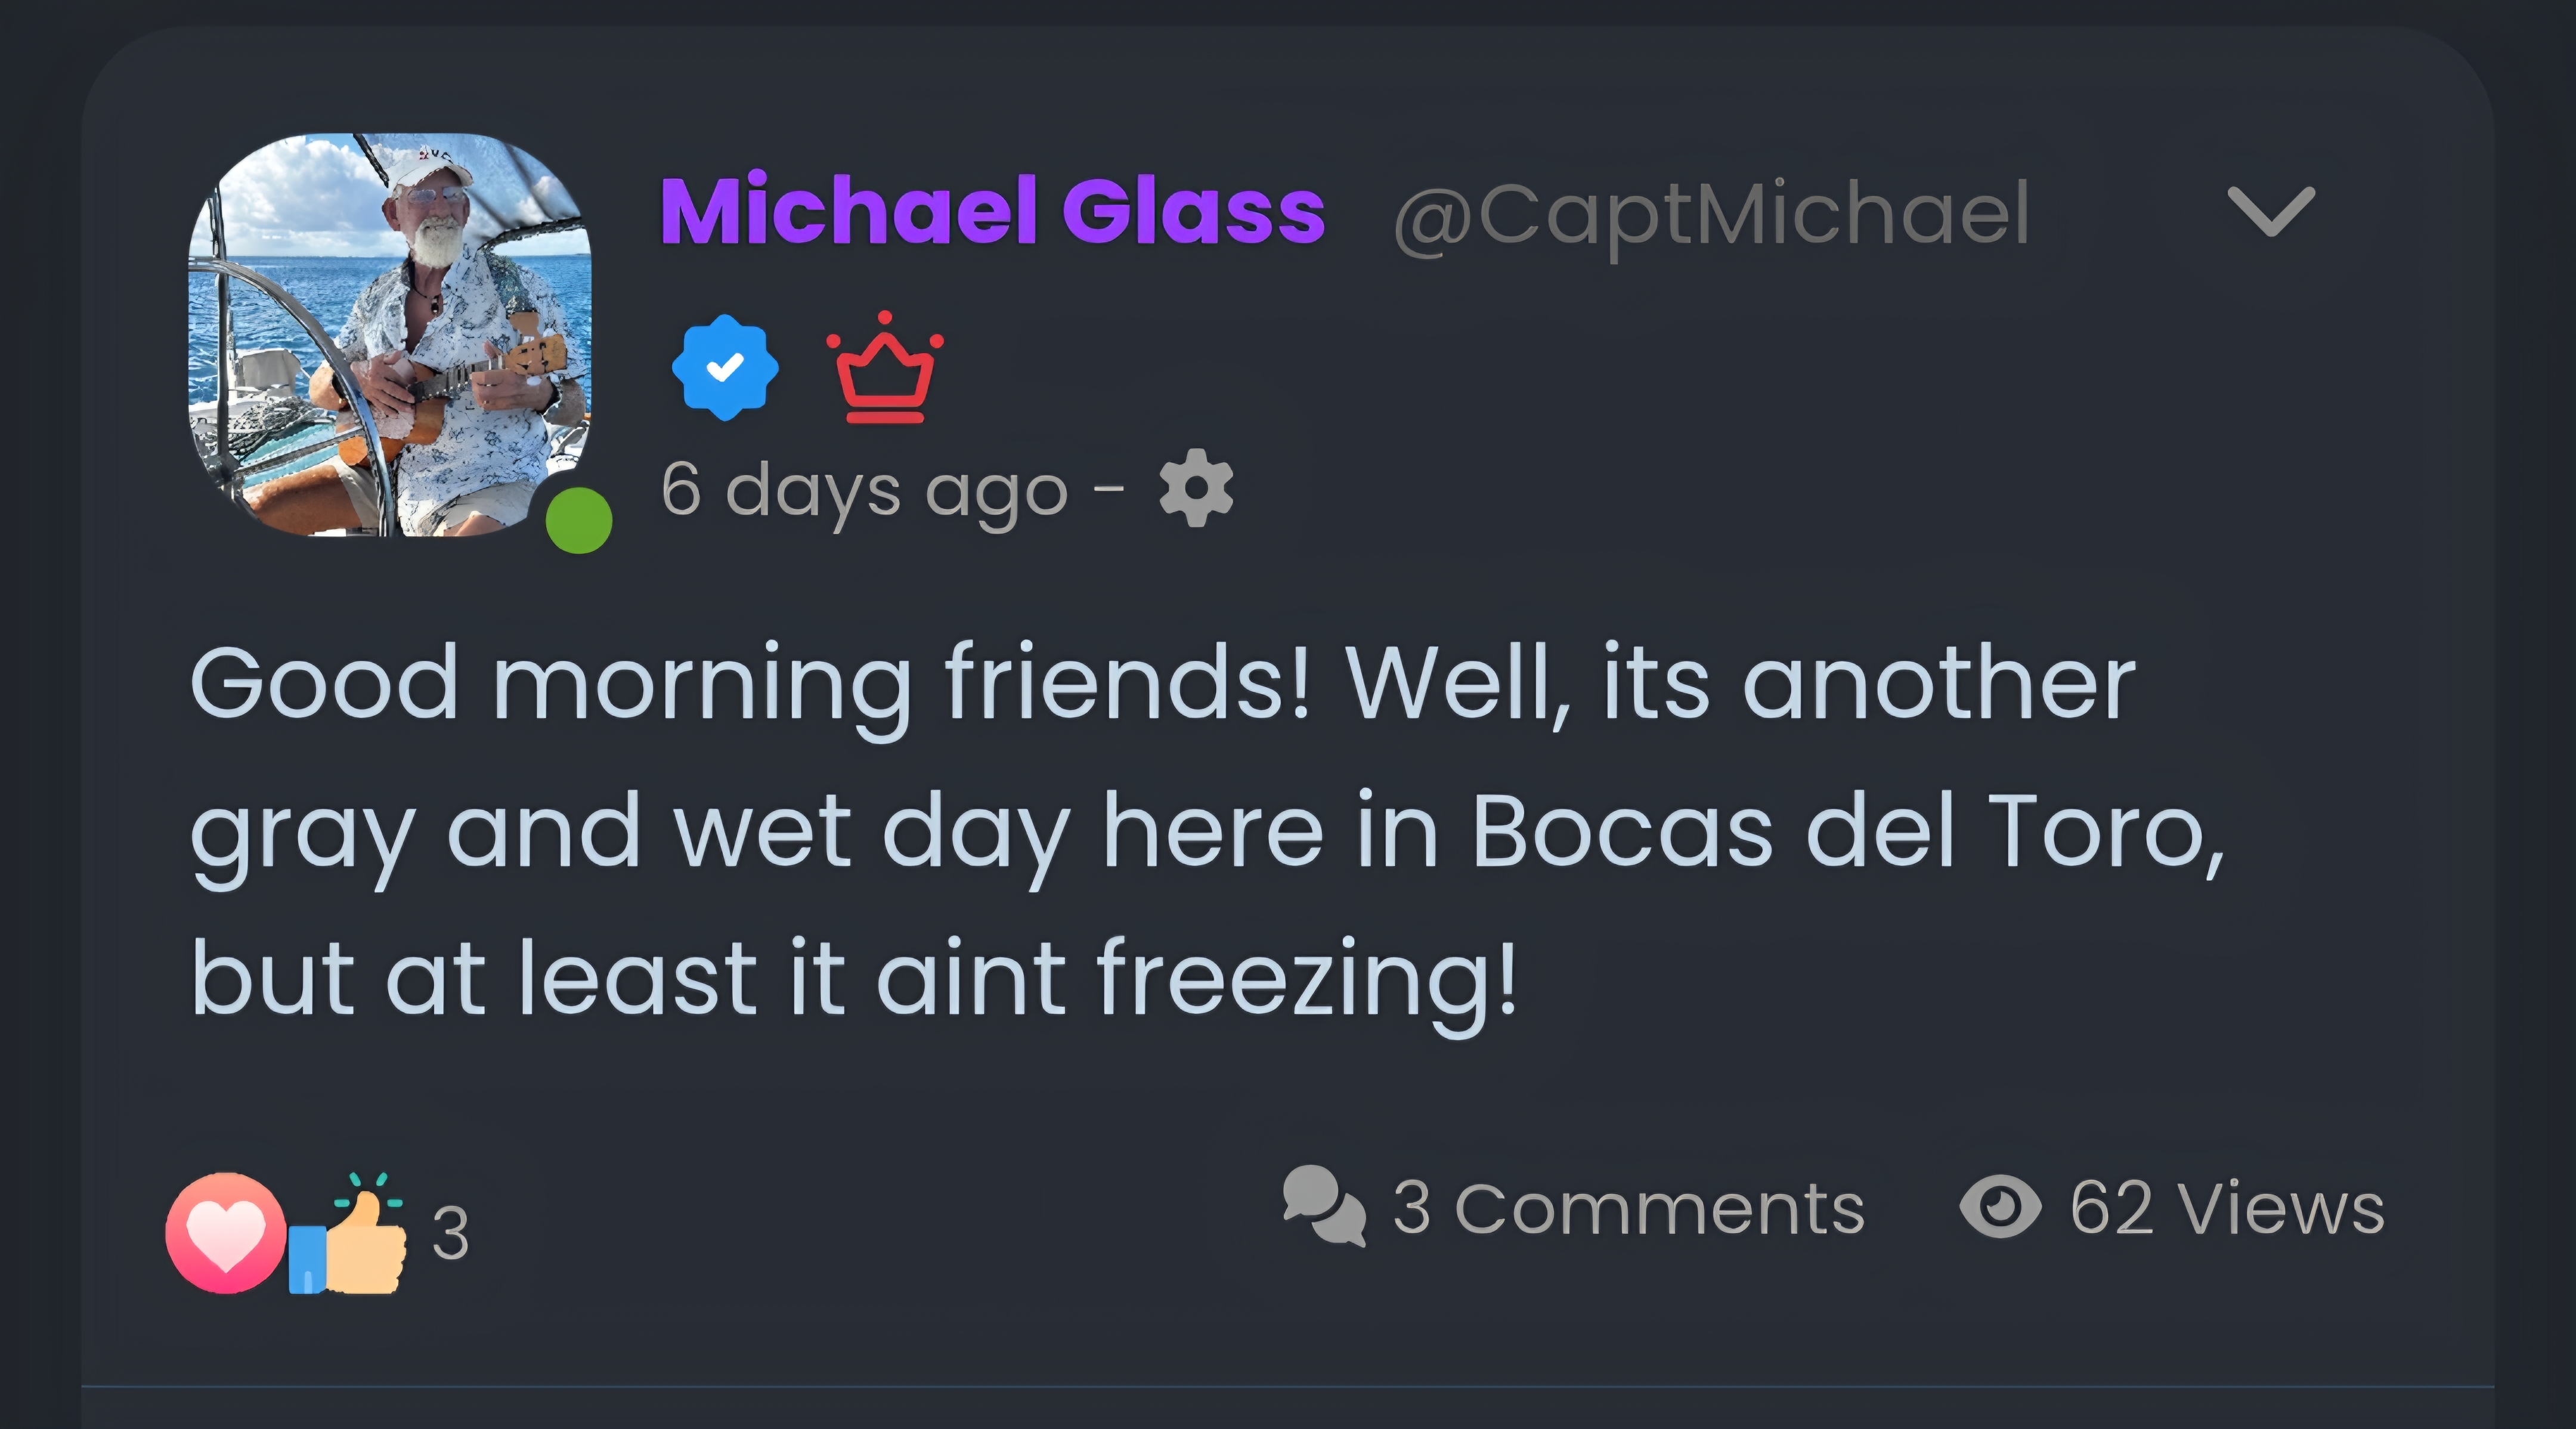Show who reacted via the reaction count 3
2576x1429 pixels.
pyautogui.click(x=450, y=1234)
